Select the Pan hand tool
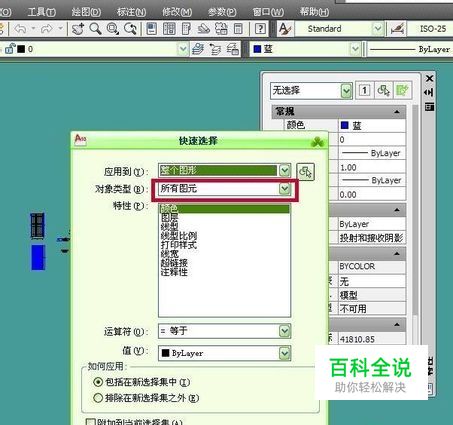 pos(78,29)
